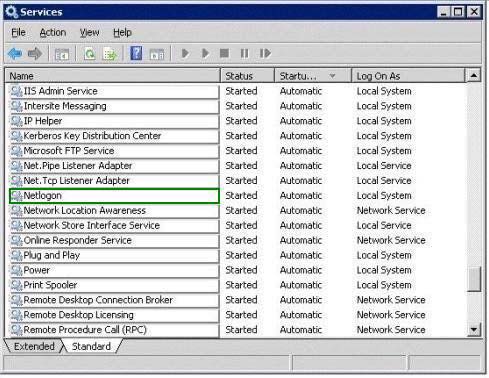Stop the selected service

(224, 53)
